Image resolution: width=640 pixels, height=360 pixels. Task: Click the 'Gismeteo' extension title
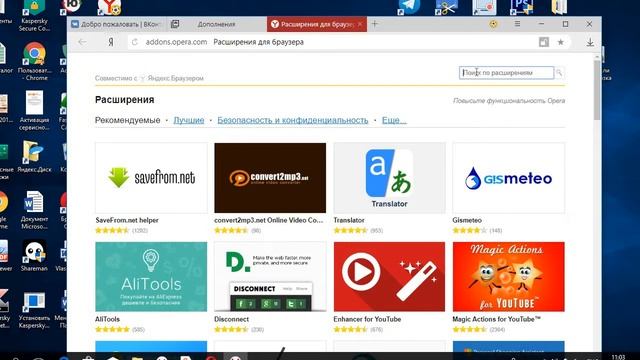point(467,220)
